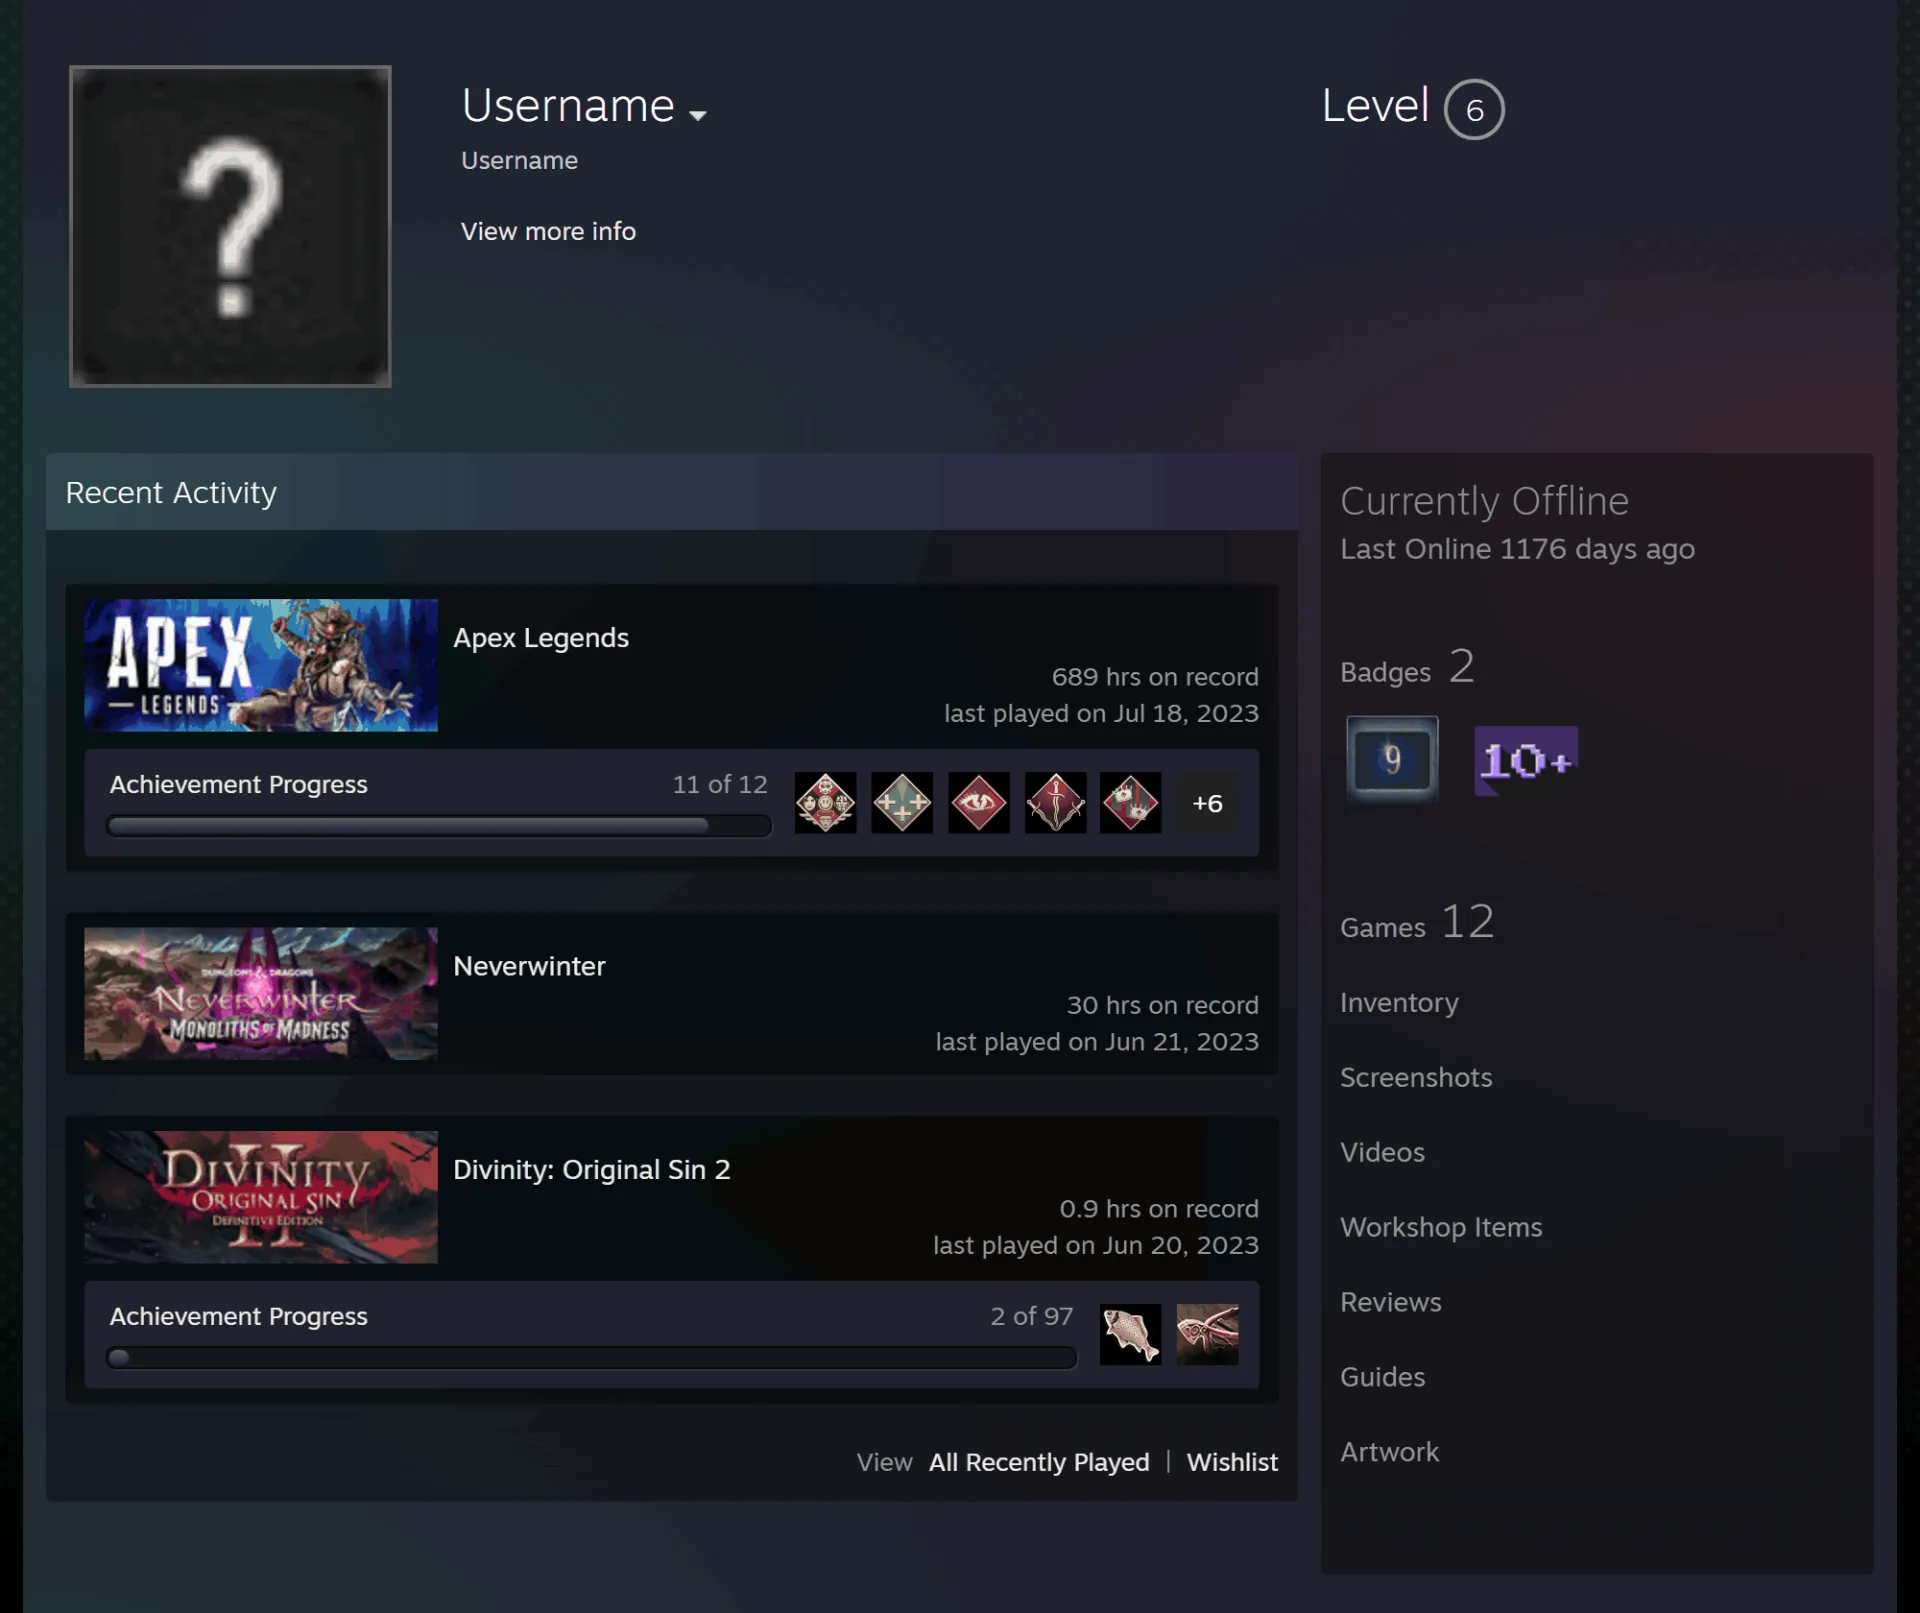Select first Apex Legends achievement icon

pos(825,802)
